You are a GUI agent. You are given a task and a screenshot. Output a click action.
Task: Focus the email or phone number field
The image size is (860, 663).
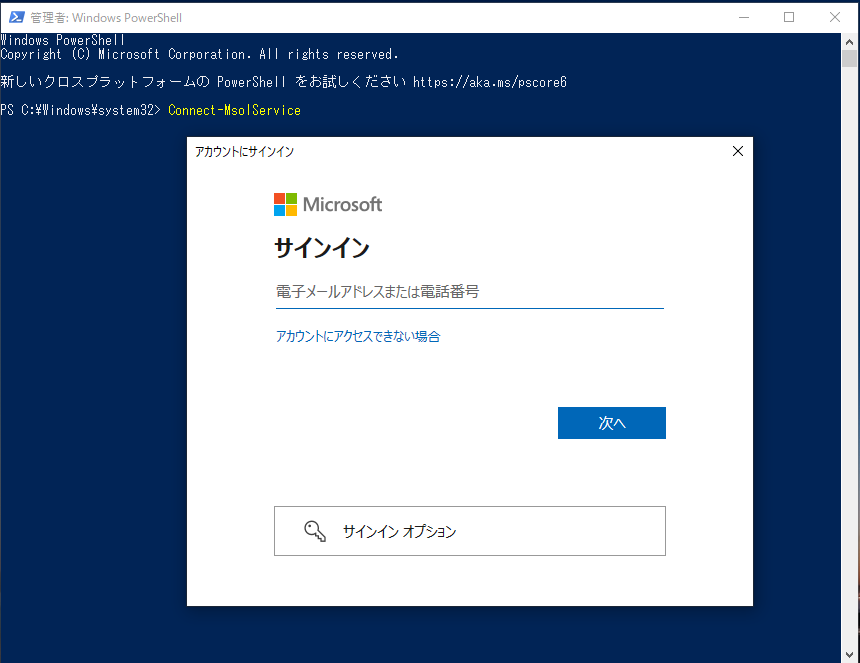coord(469,291)
